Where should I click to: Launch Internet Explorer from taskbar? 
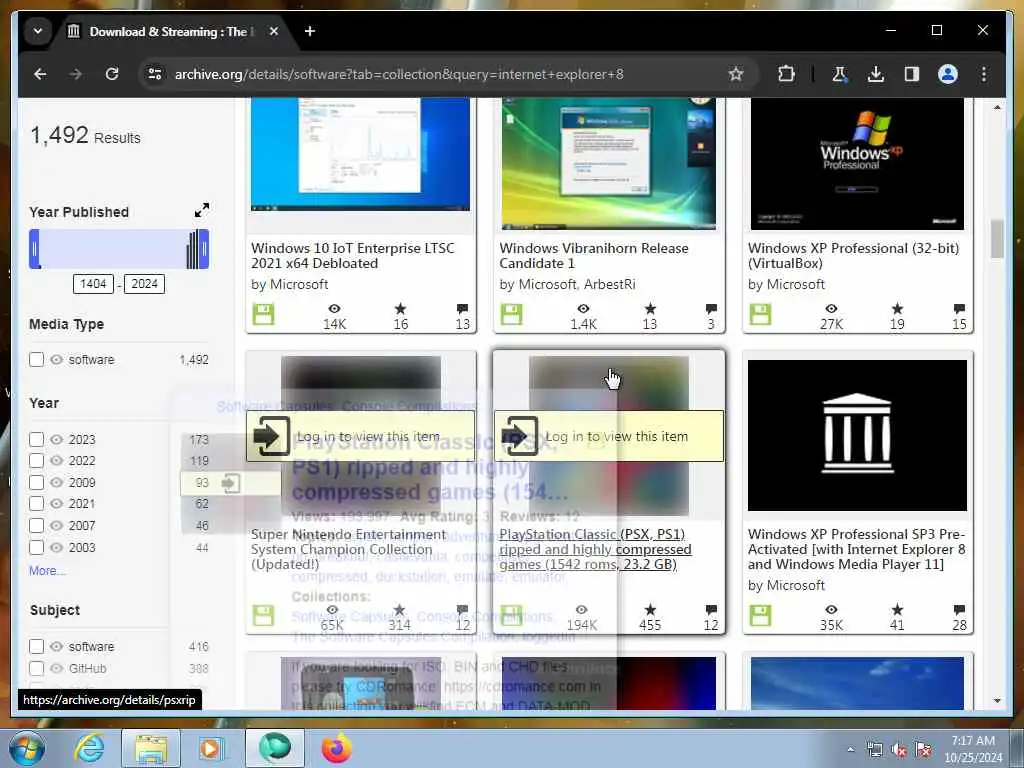pos(88,748)
